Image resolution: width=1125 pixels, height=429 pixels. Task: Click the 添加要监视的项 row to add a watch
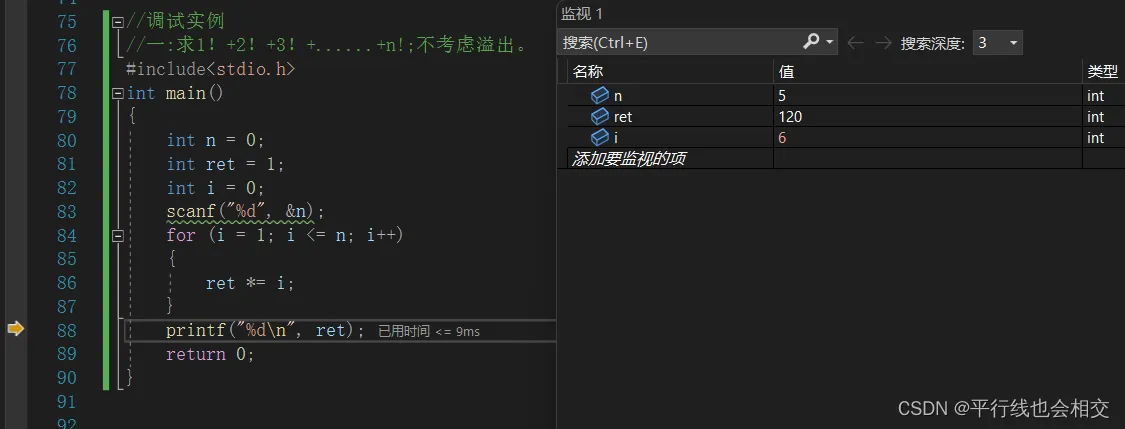[x=629, y=159]
